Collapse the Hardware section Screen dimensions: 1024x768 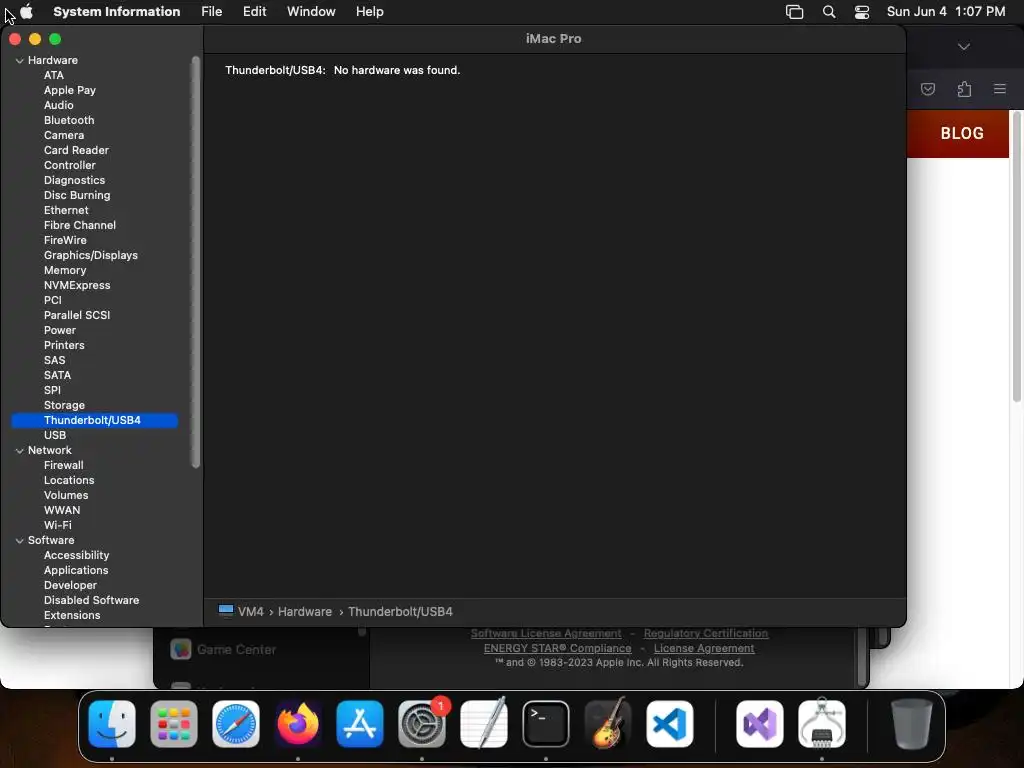point(20,60)
